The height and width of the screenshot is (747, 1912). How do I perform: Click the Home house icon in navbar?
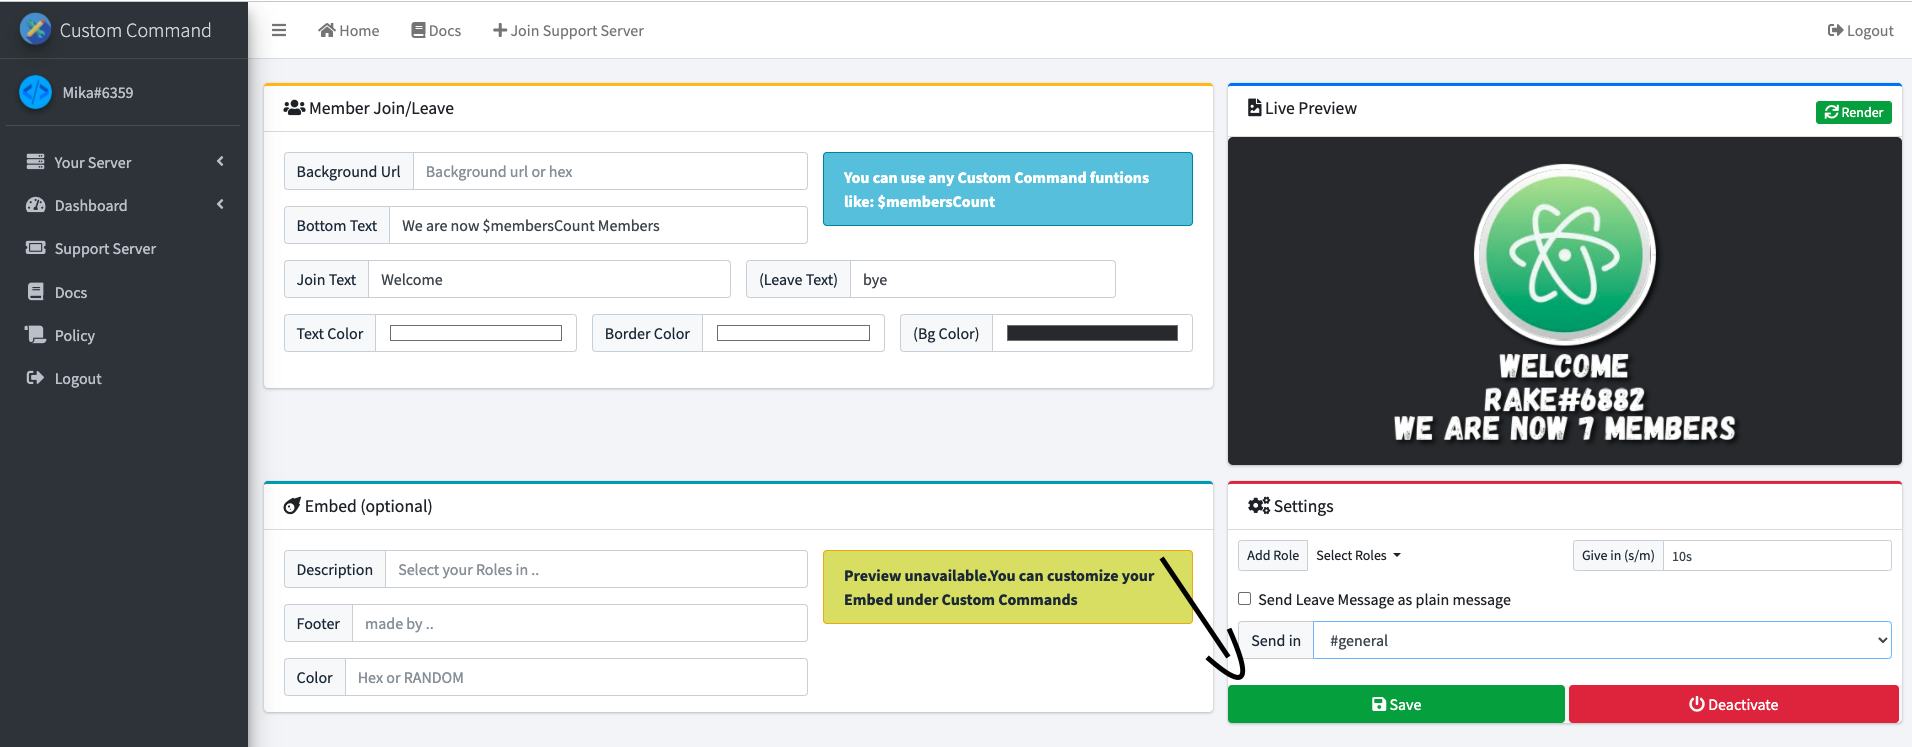click(326, 30)
